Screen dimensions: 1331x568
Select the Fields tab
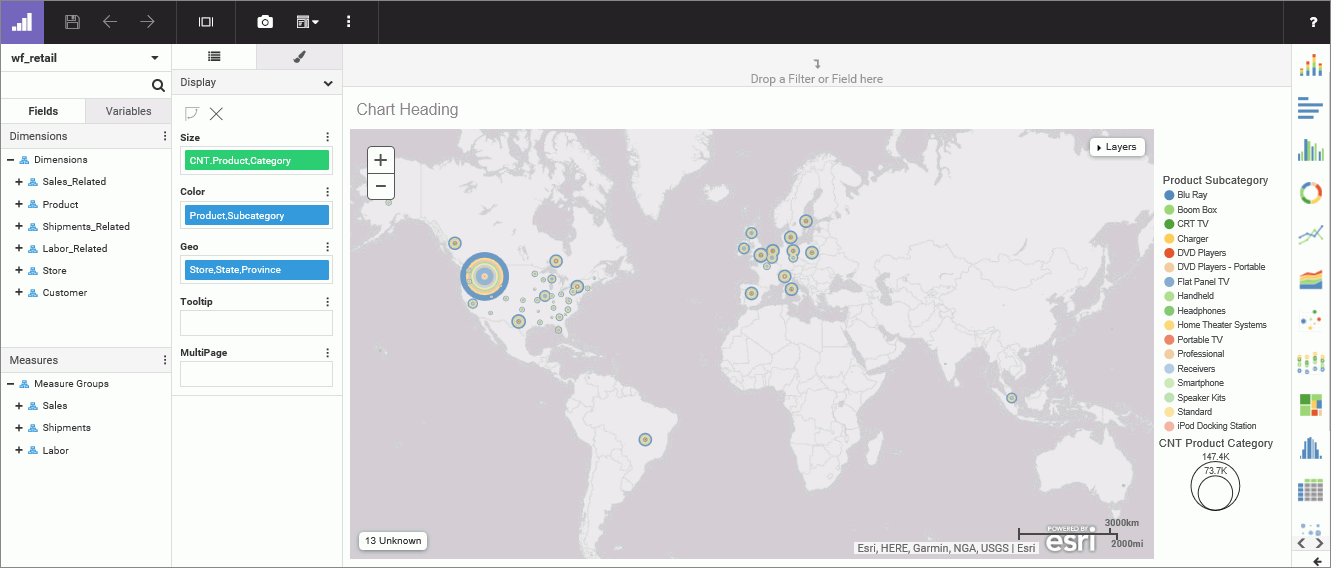(43, 111)
